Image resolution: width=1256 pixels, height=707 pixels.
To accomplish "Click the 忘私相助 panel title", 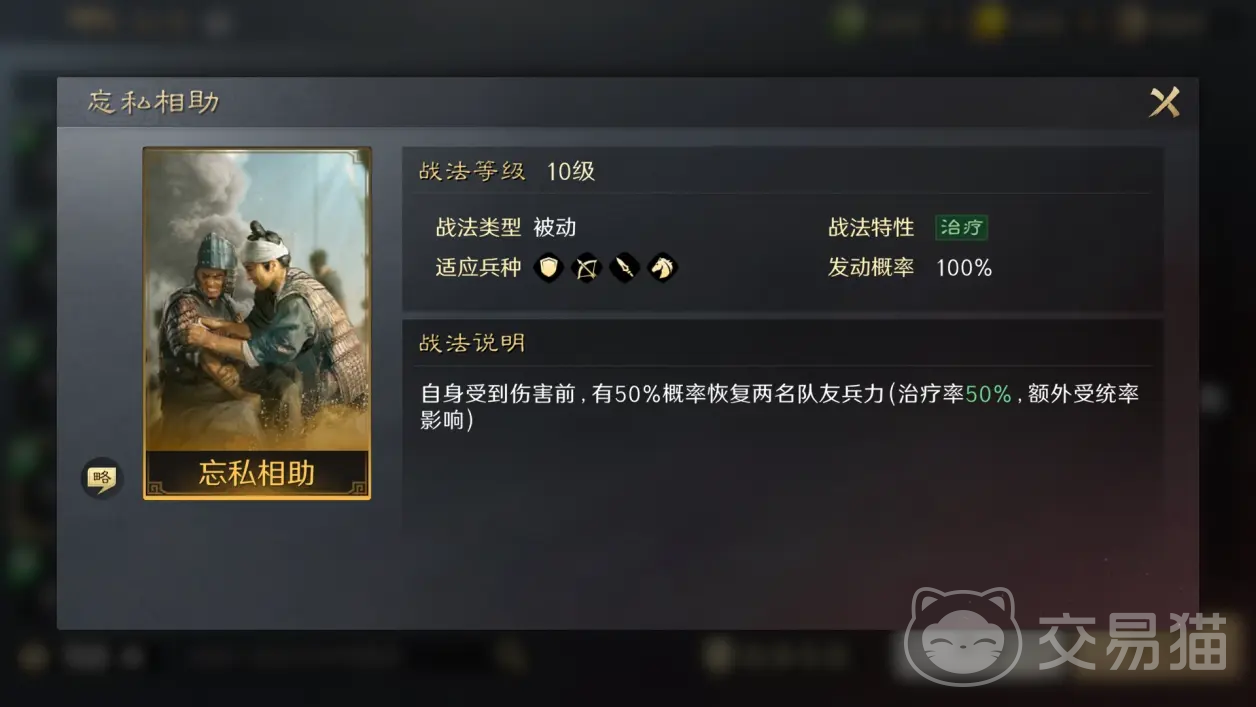I will pyautogui.click(x=154, y=102).
